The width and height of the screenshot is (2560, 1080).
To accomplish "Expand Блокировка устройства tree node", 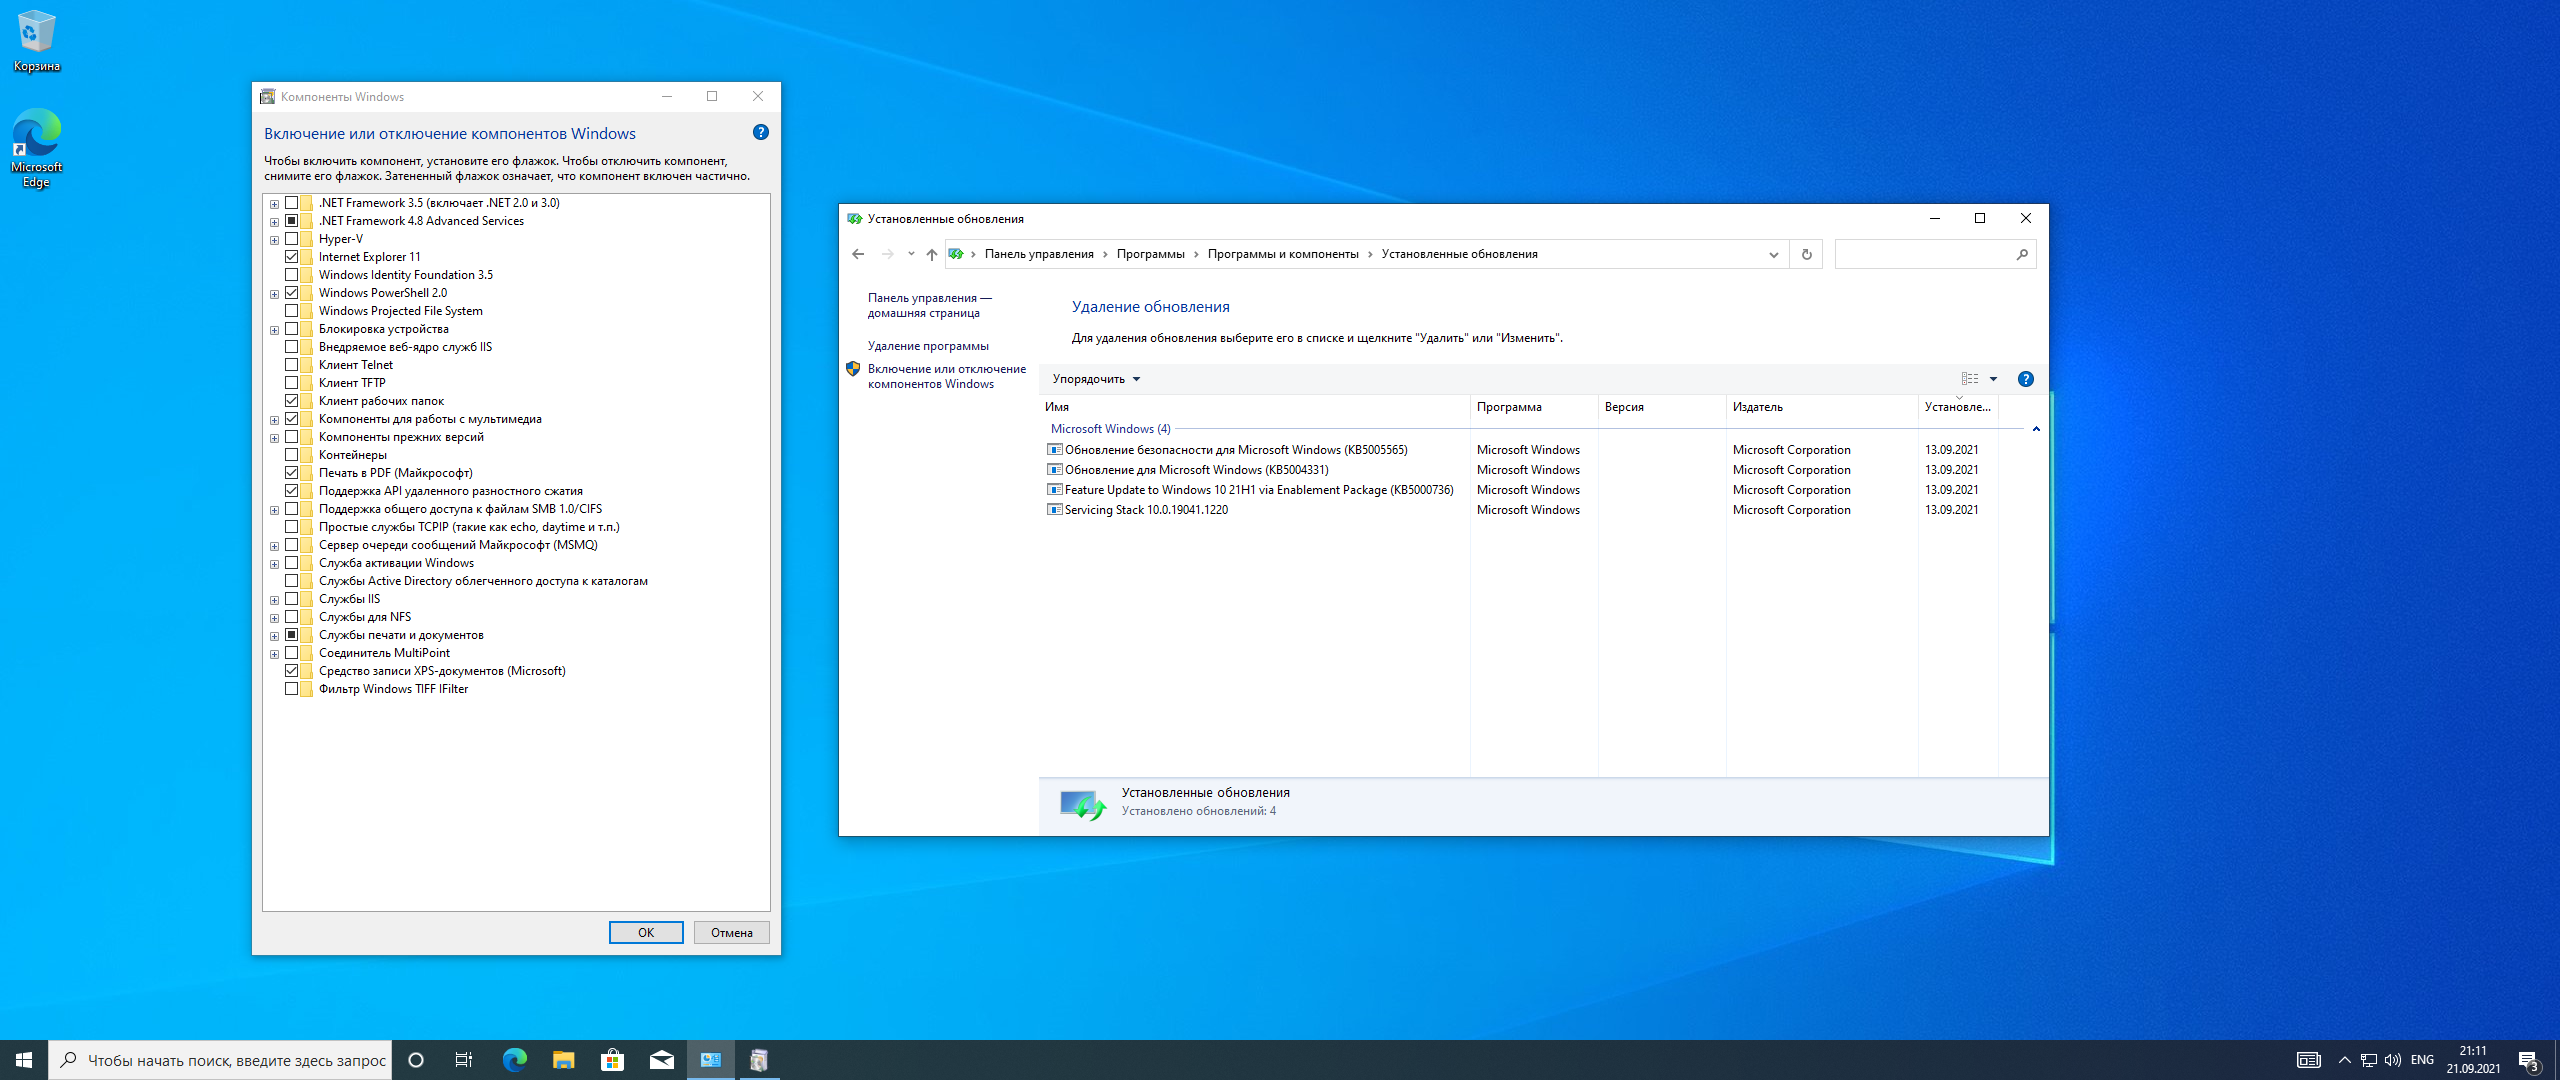I will [x=274, y=330].
